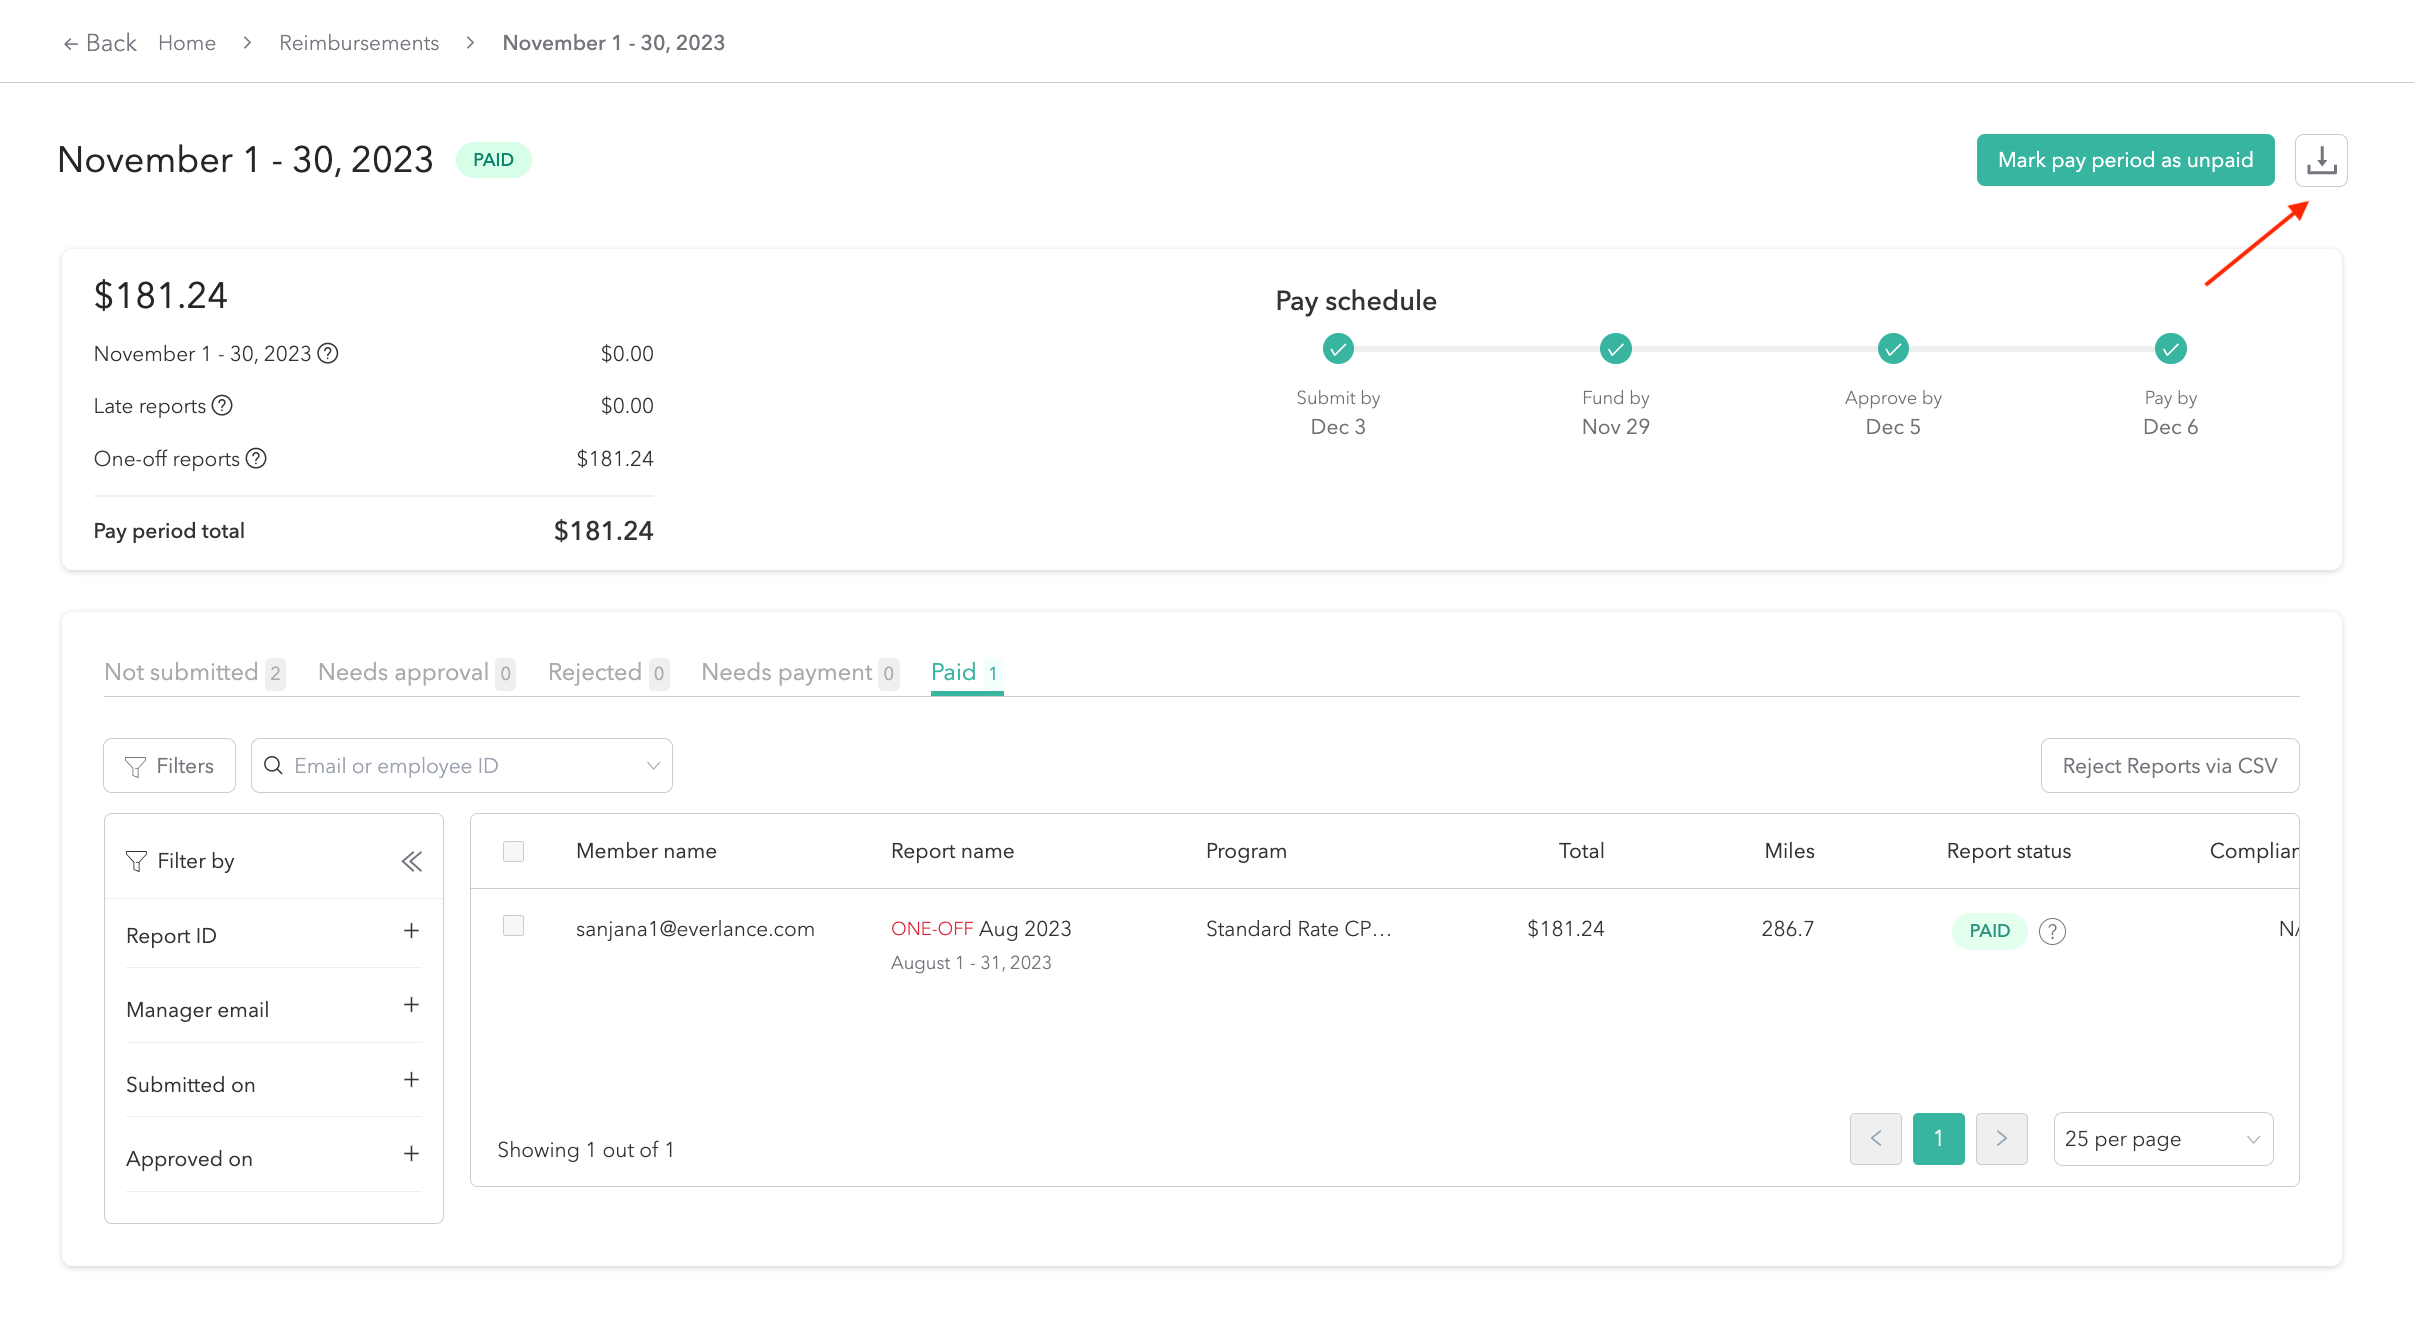This screenshot has width=2414, height=1326.
Task: Click help icon beside November 1 - 30, 2023 amount
Action: click(328, 353)
